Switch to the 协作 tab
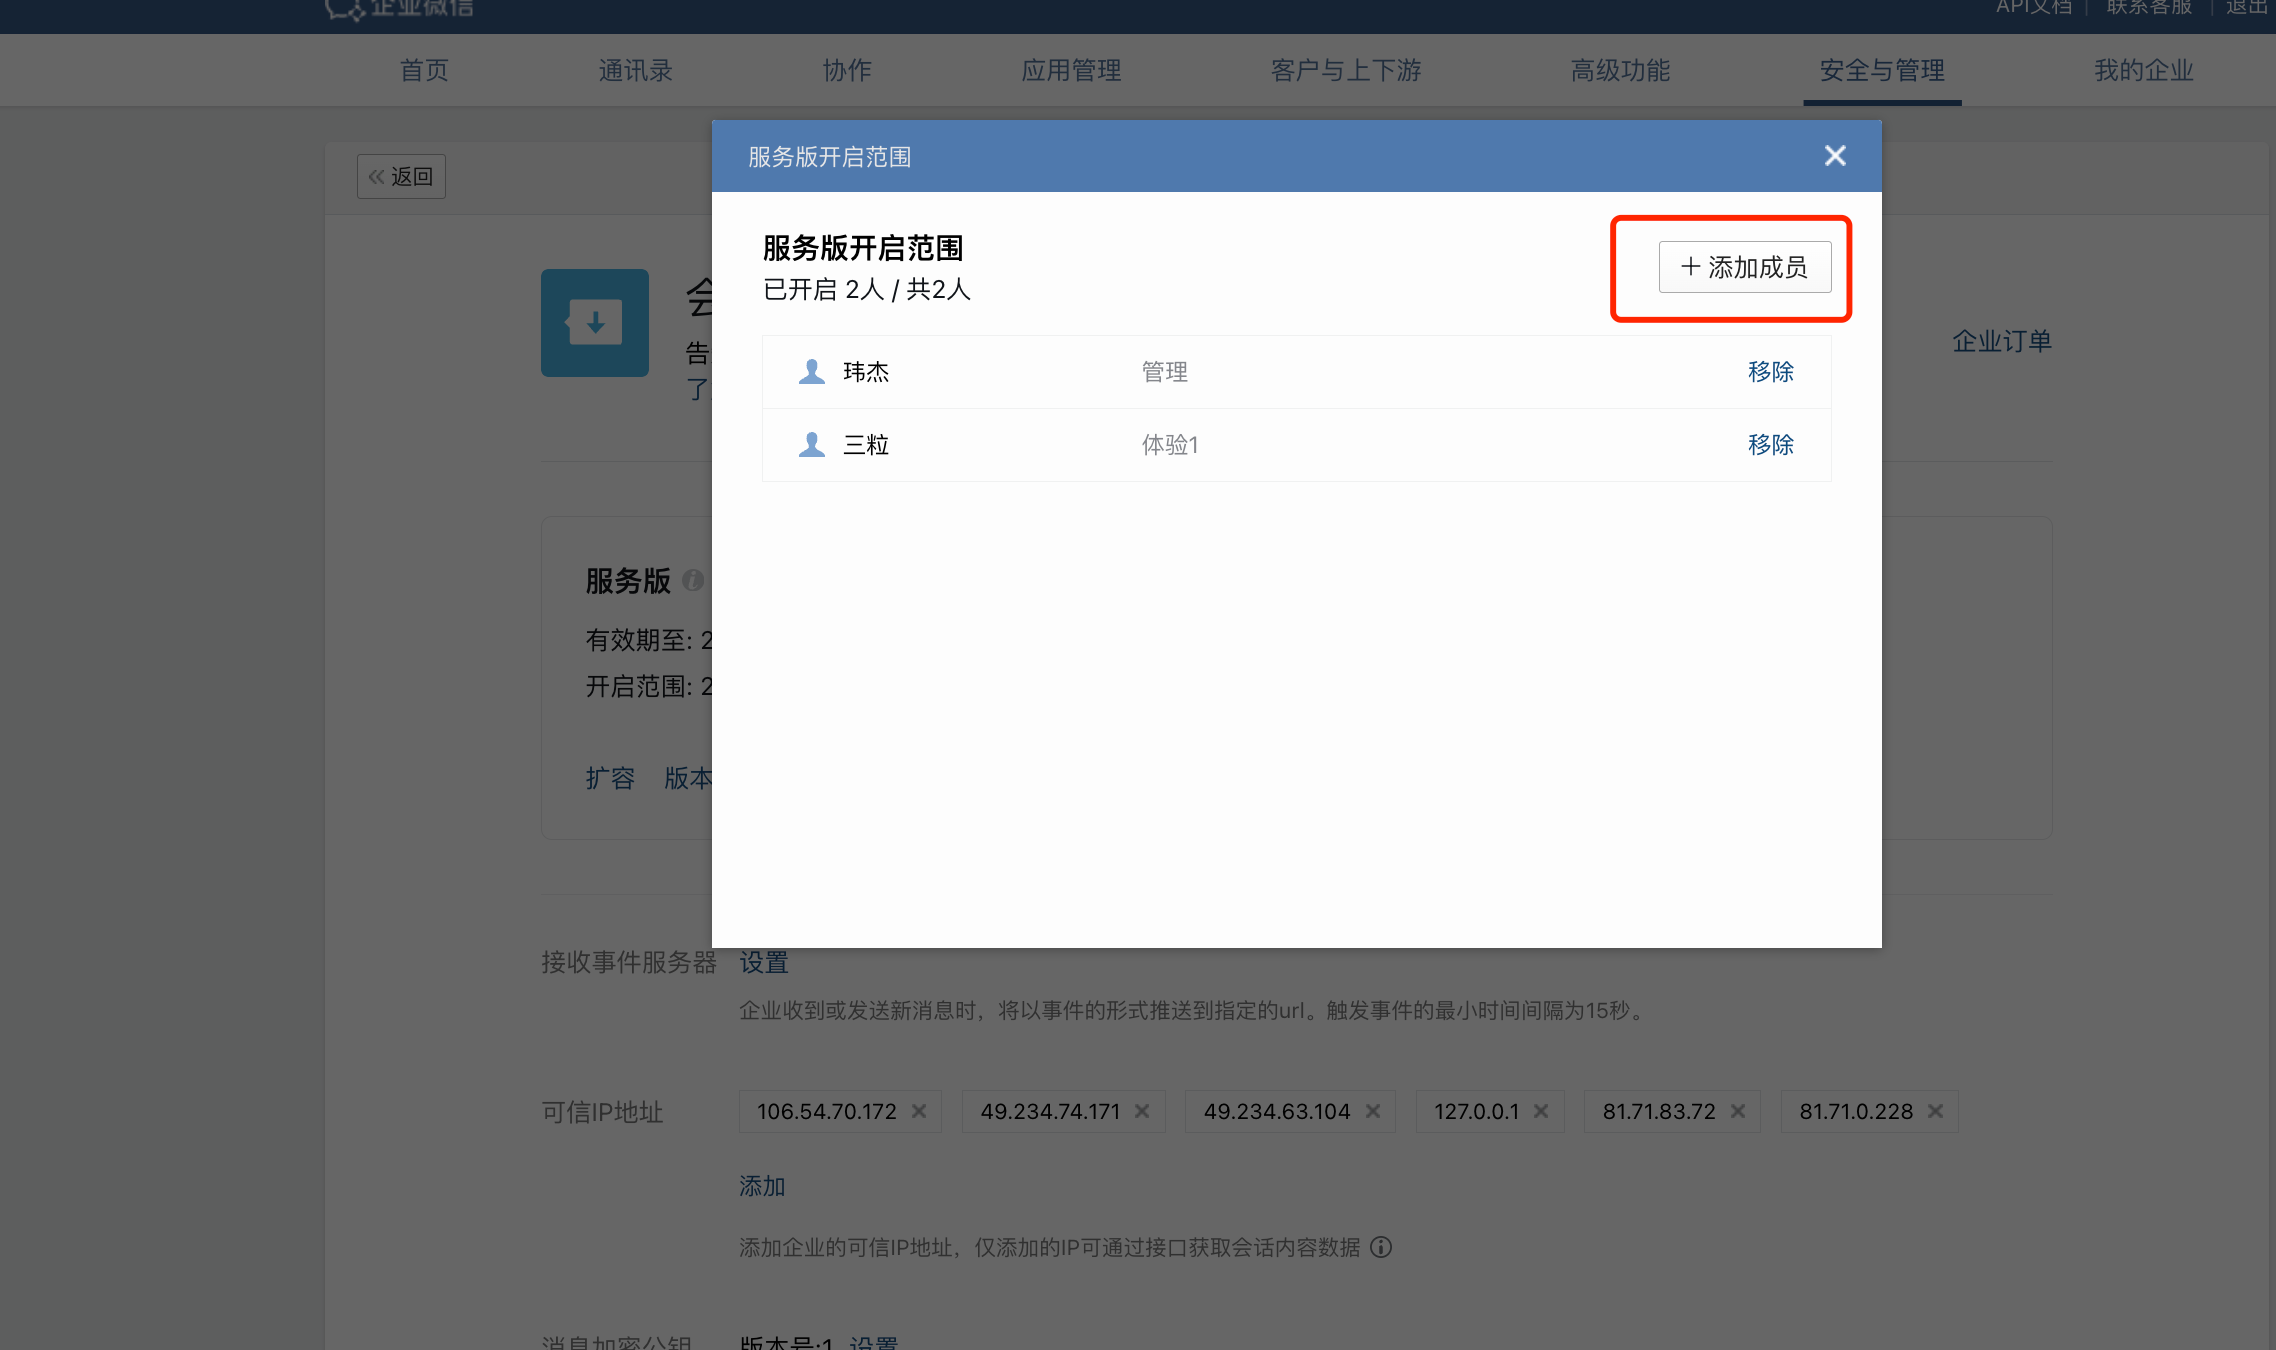This screenshot has width=2276, height=1350. (847, 71)
